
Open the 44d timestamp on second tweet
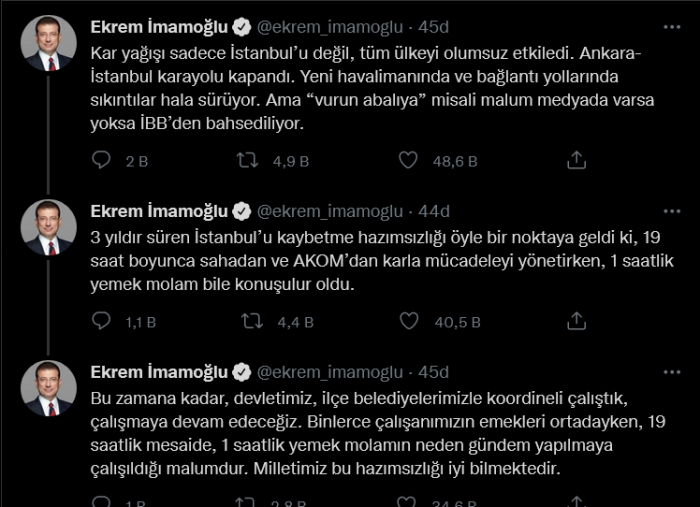coord(435,211)
